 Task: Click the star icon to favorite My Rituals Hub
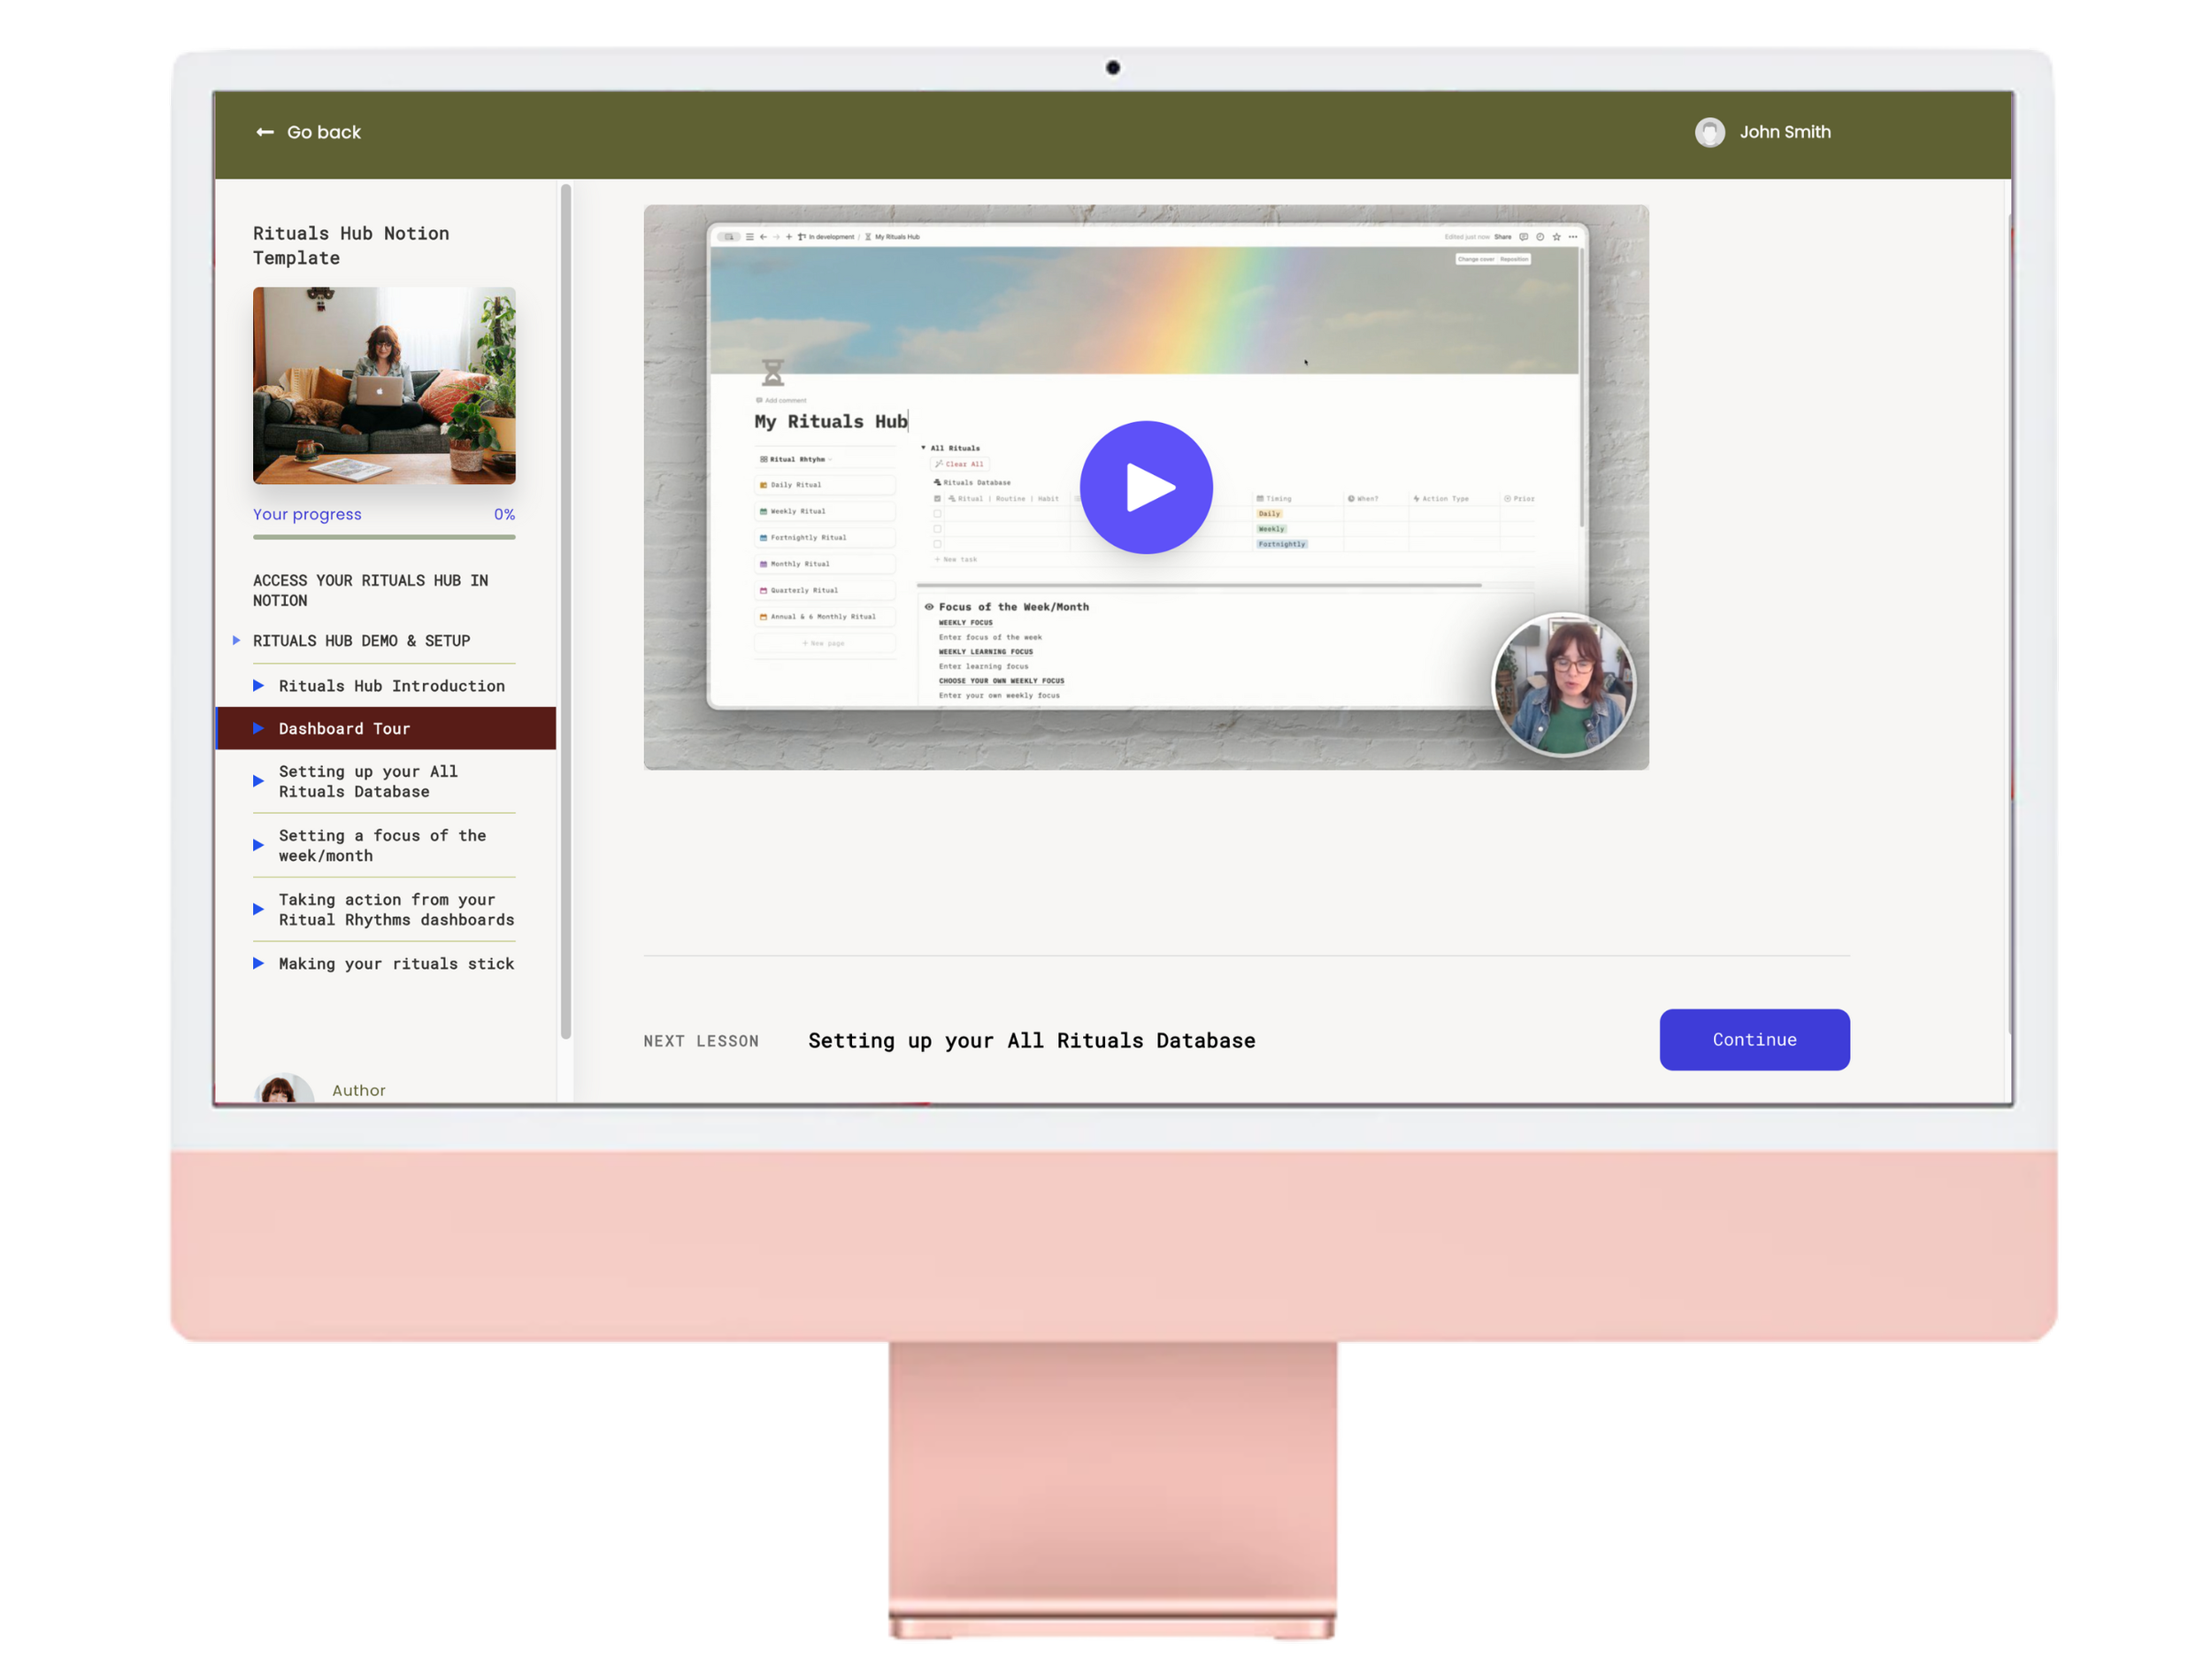pyautogui.click(x=1557, y=237)
